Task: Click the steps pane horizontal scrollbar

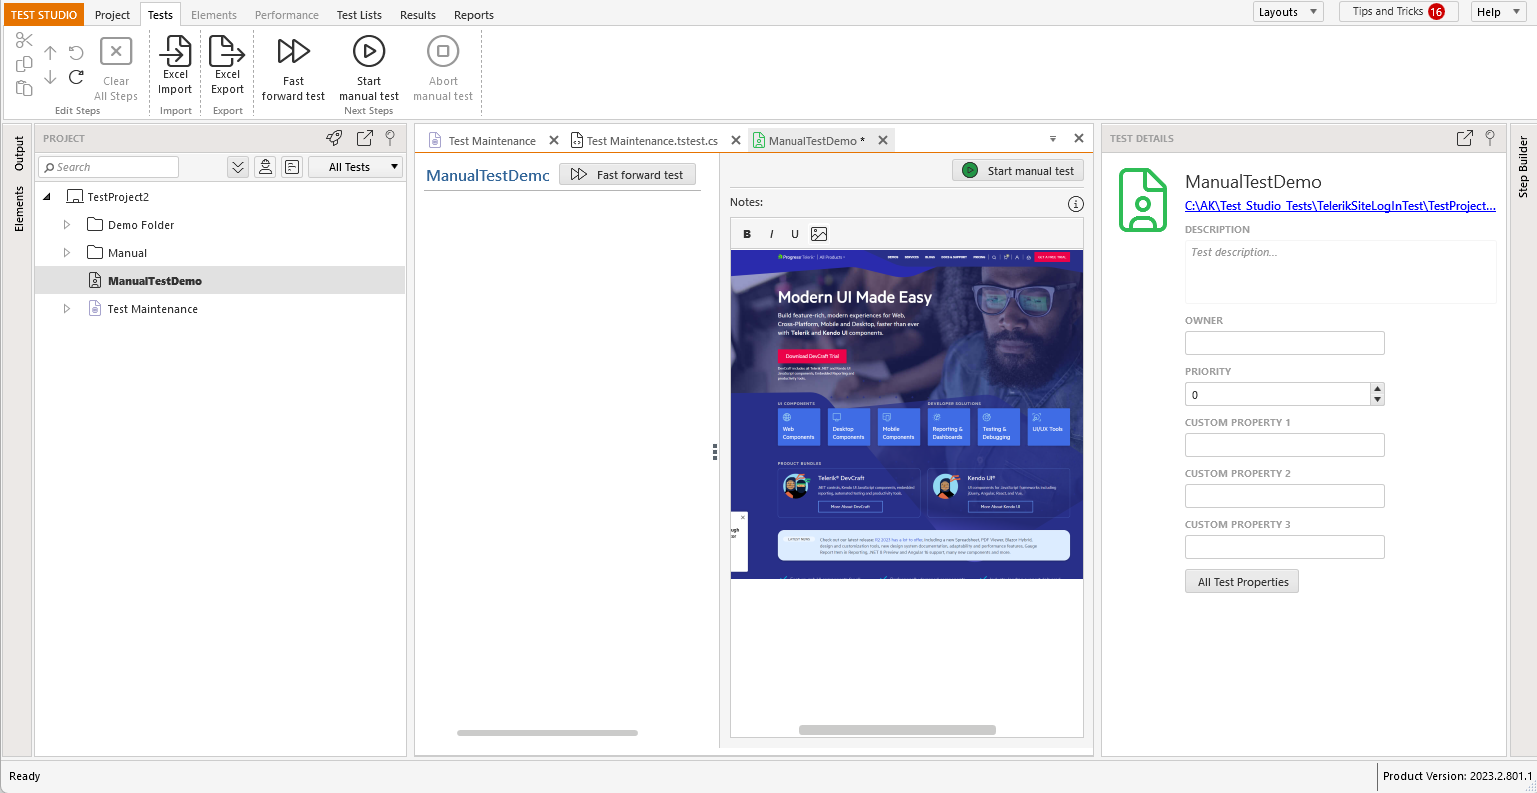Action: (x=547, y=733)
